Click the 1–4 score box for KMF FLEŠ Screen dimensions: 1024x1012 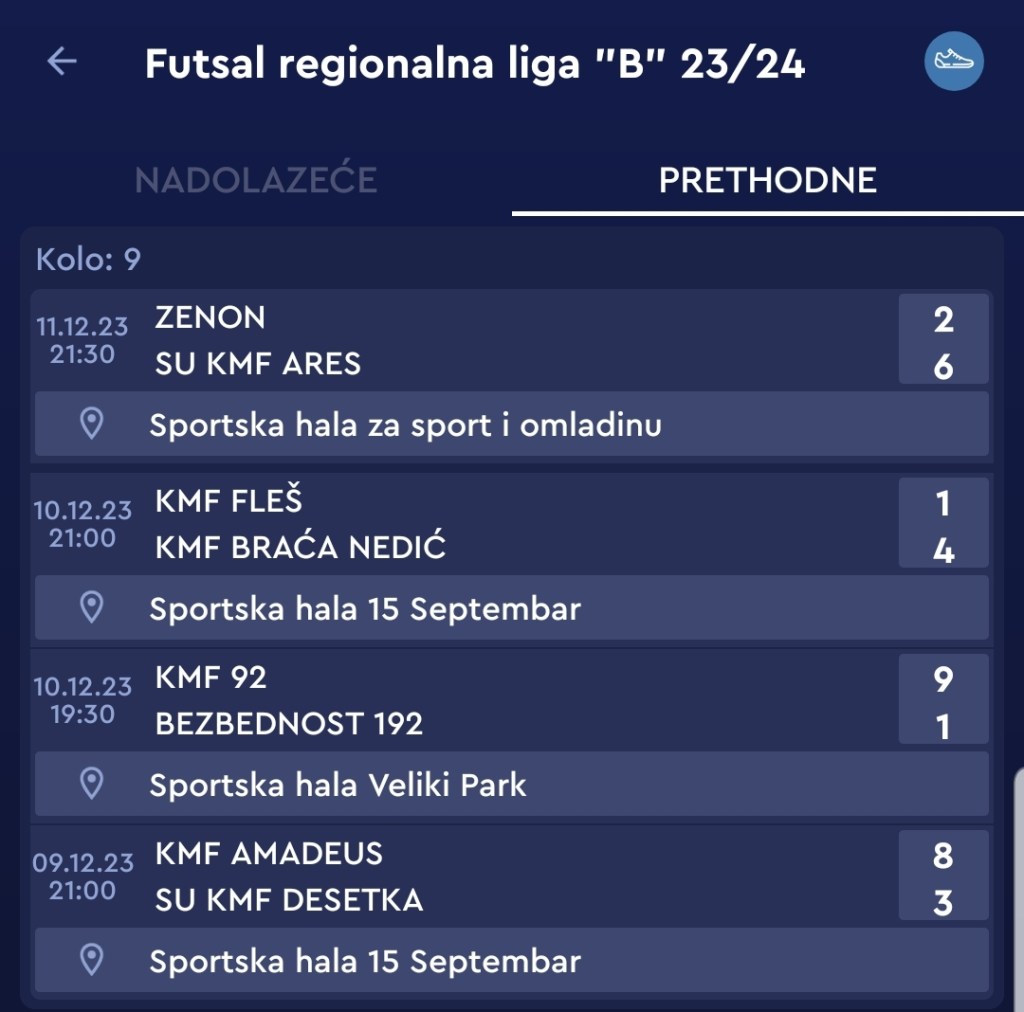point(943,526)
